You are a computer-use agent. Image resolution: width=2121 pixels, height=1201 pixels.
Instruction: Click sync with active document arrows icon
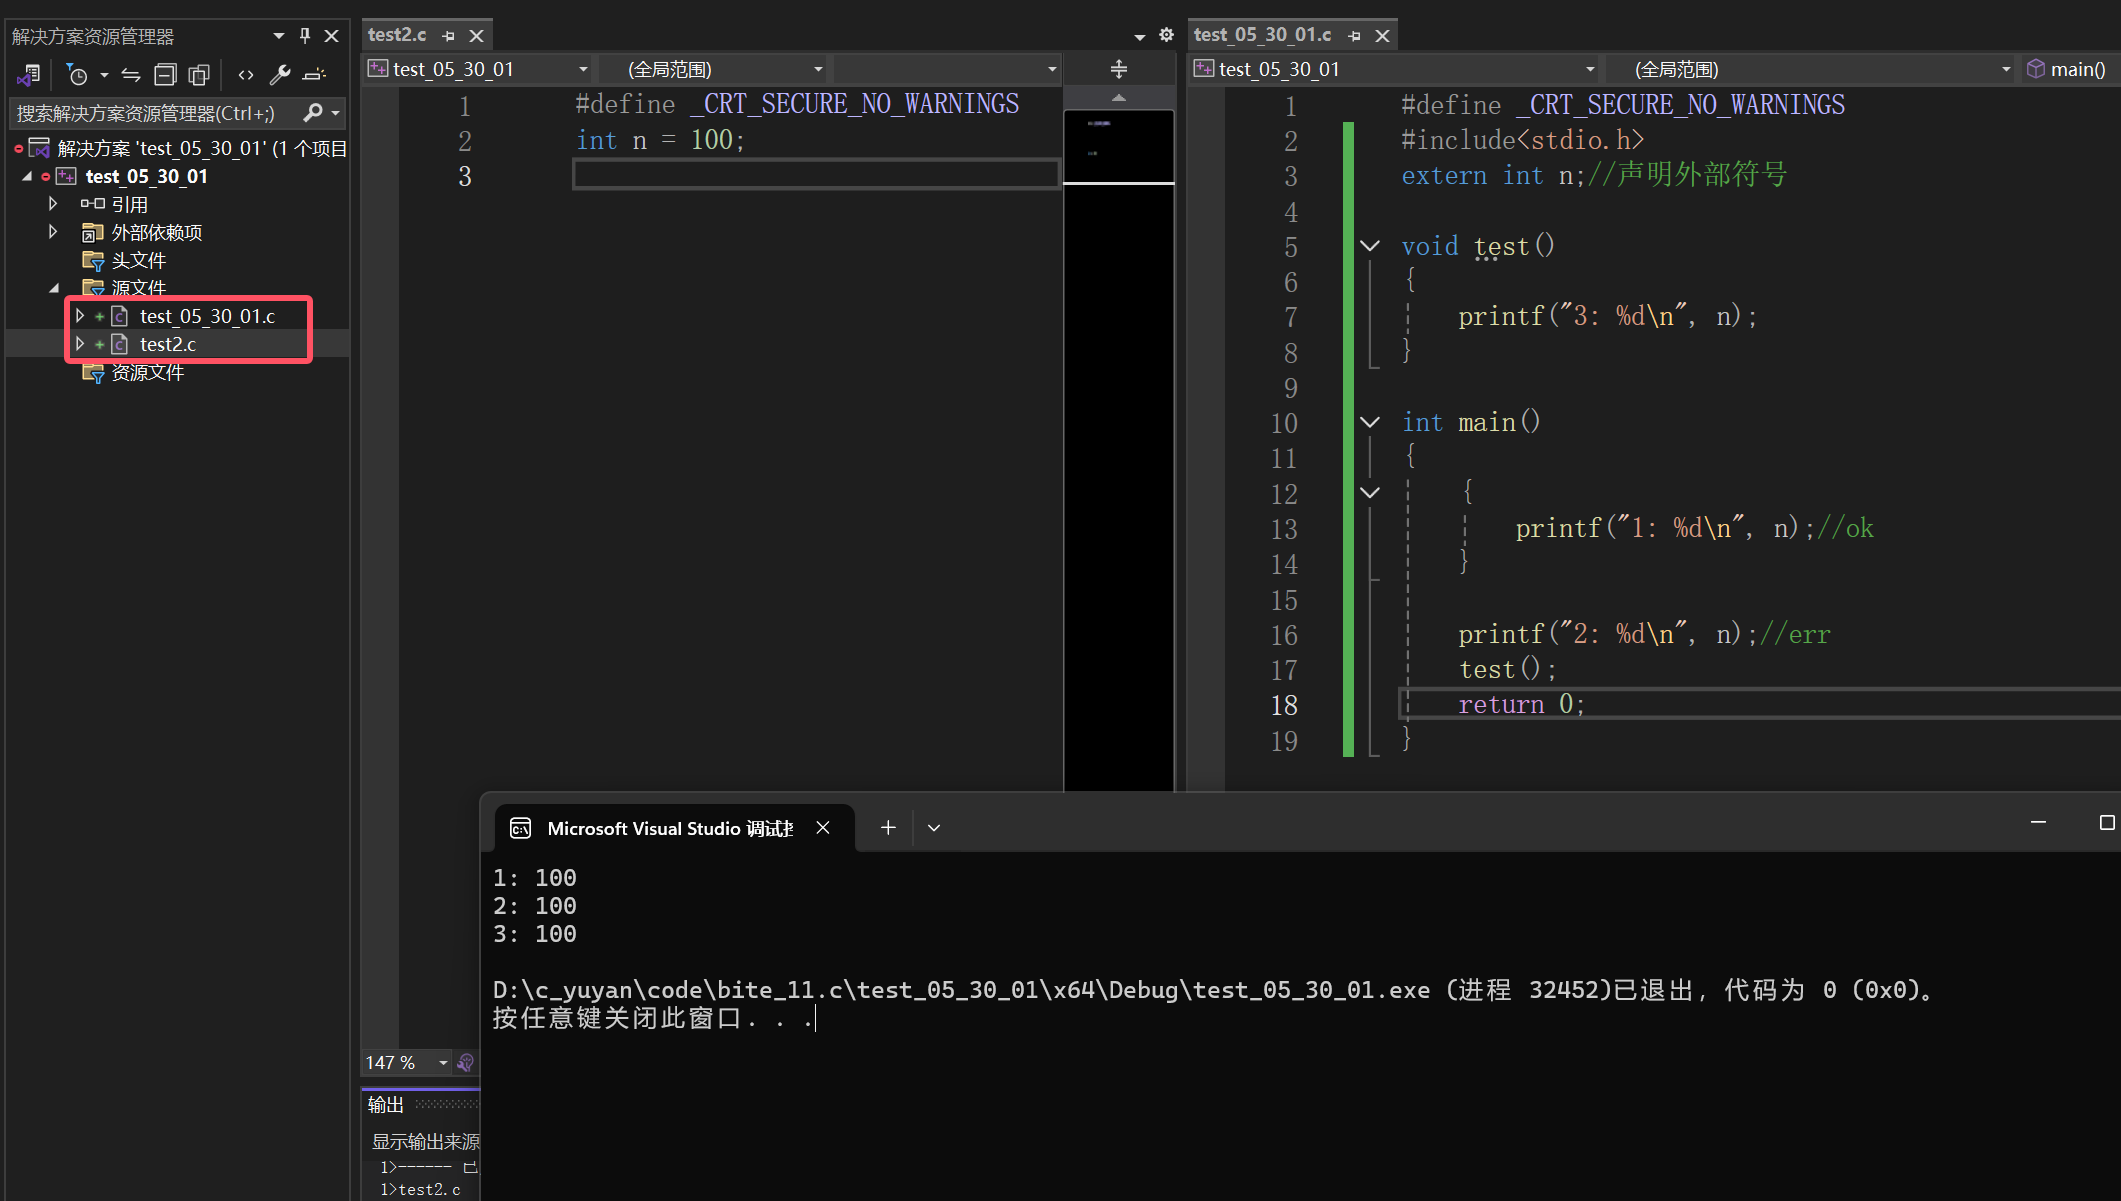[131, 75]
